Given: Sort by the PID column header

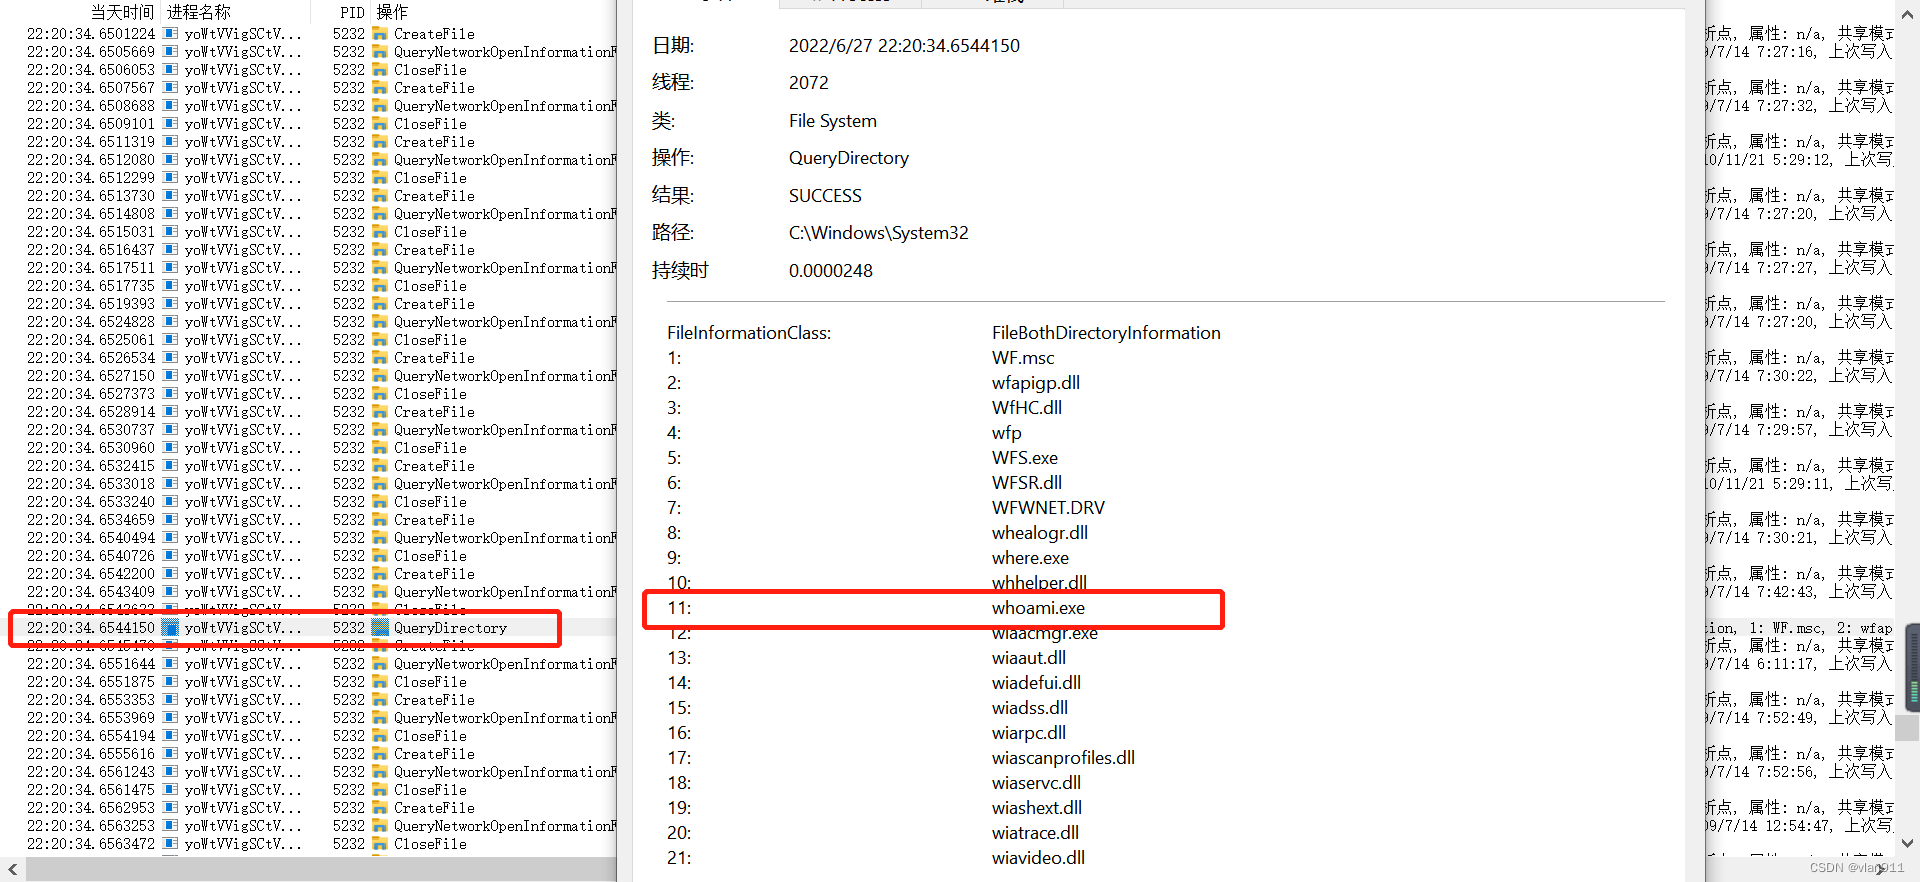Looking at the screenshot, I should pyautogui.click(x=352, y=12).
